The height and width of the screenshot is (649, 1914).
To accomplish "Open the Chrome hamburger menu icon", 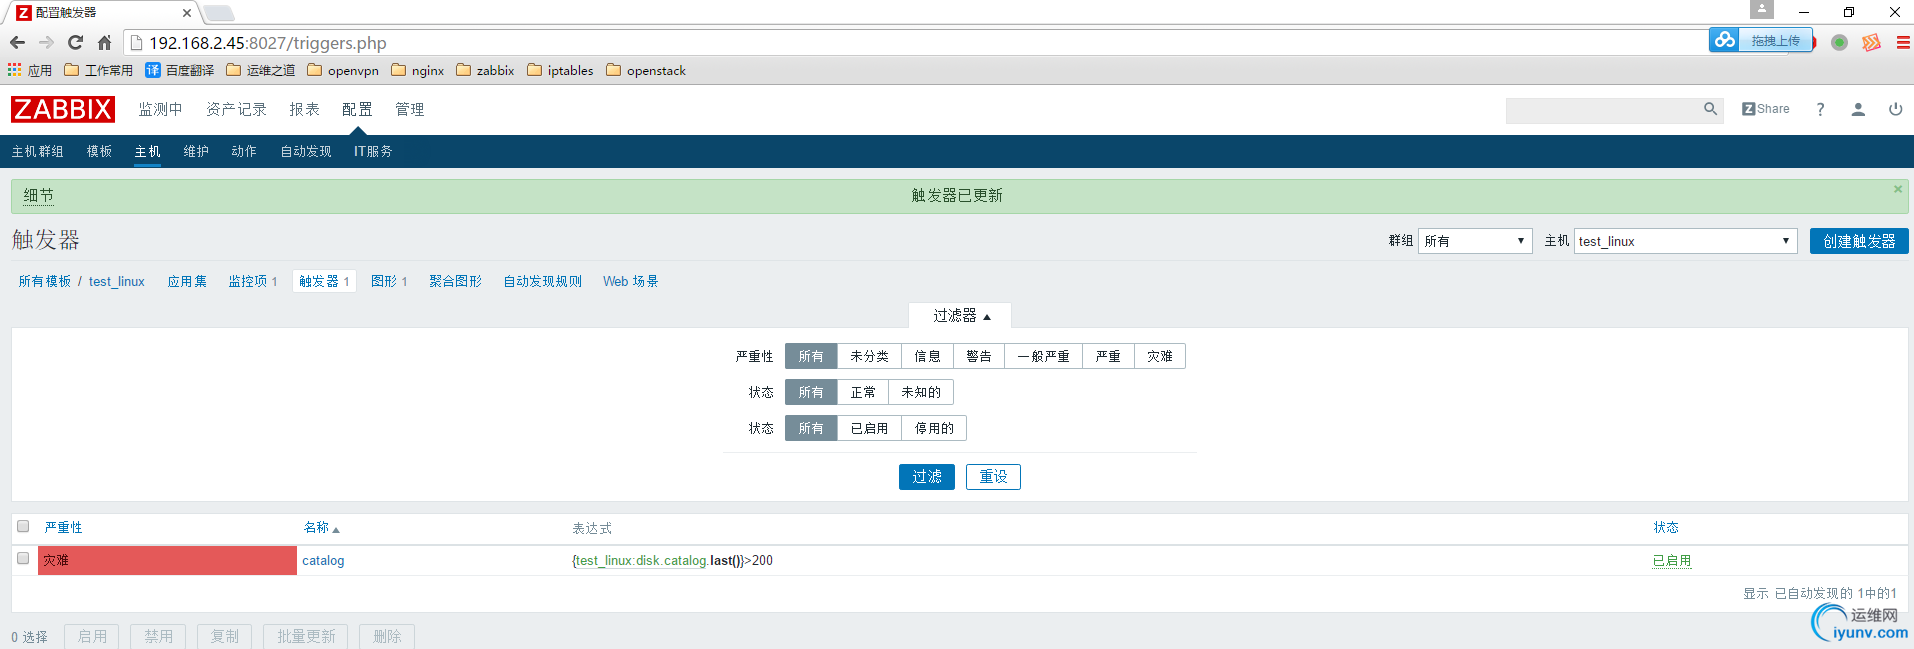I will pos(1903,43).
